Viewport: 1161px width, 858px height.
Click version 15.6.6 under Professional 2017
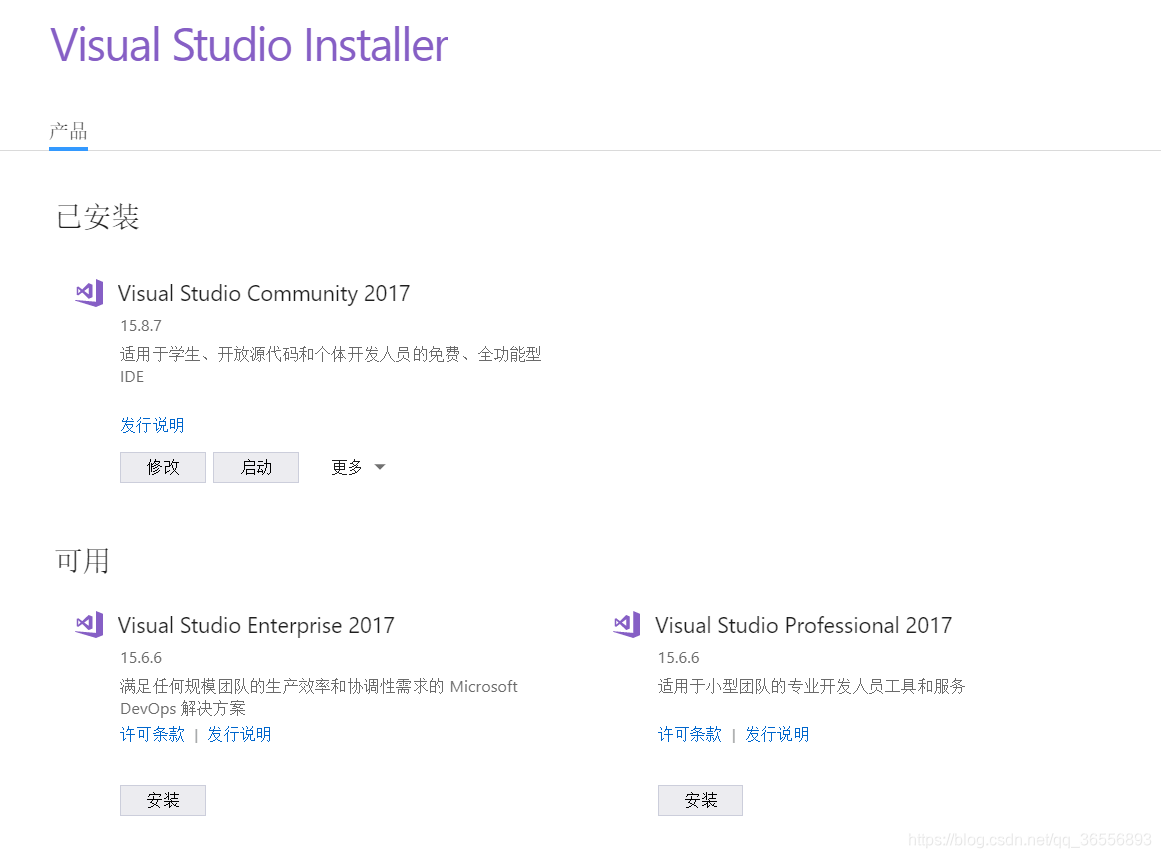678,658
